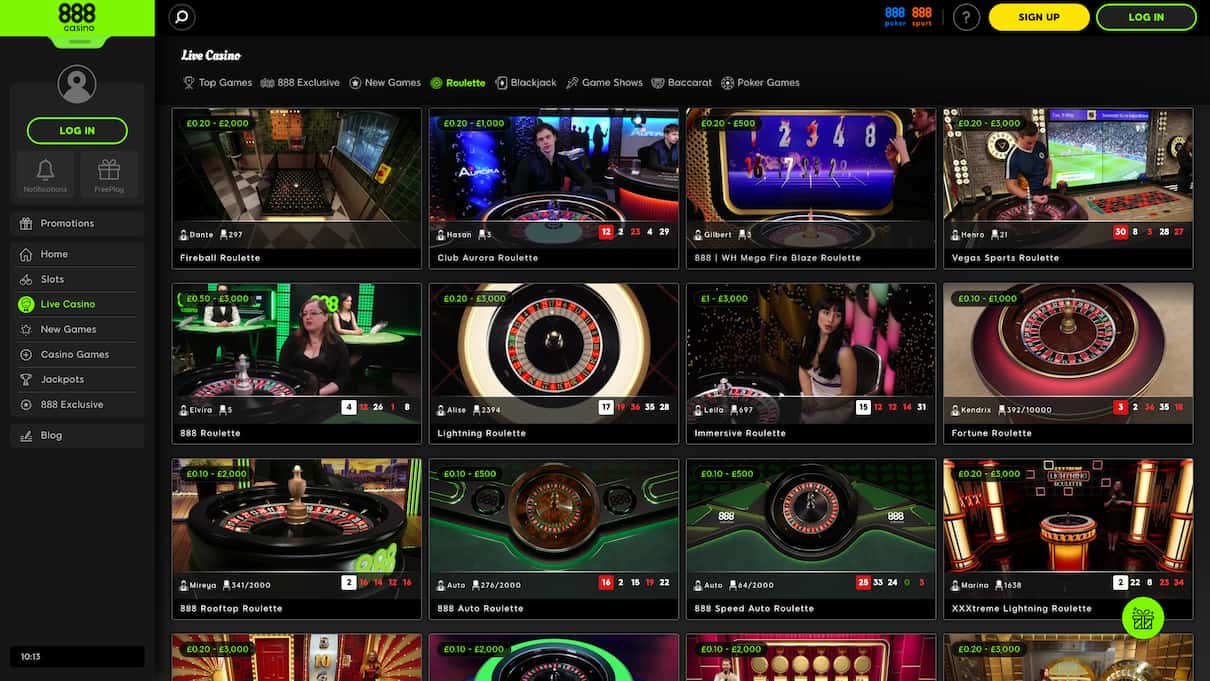
Task: Click the Blackjack card icon
Action: pos(500,82)
